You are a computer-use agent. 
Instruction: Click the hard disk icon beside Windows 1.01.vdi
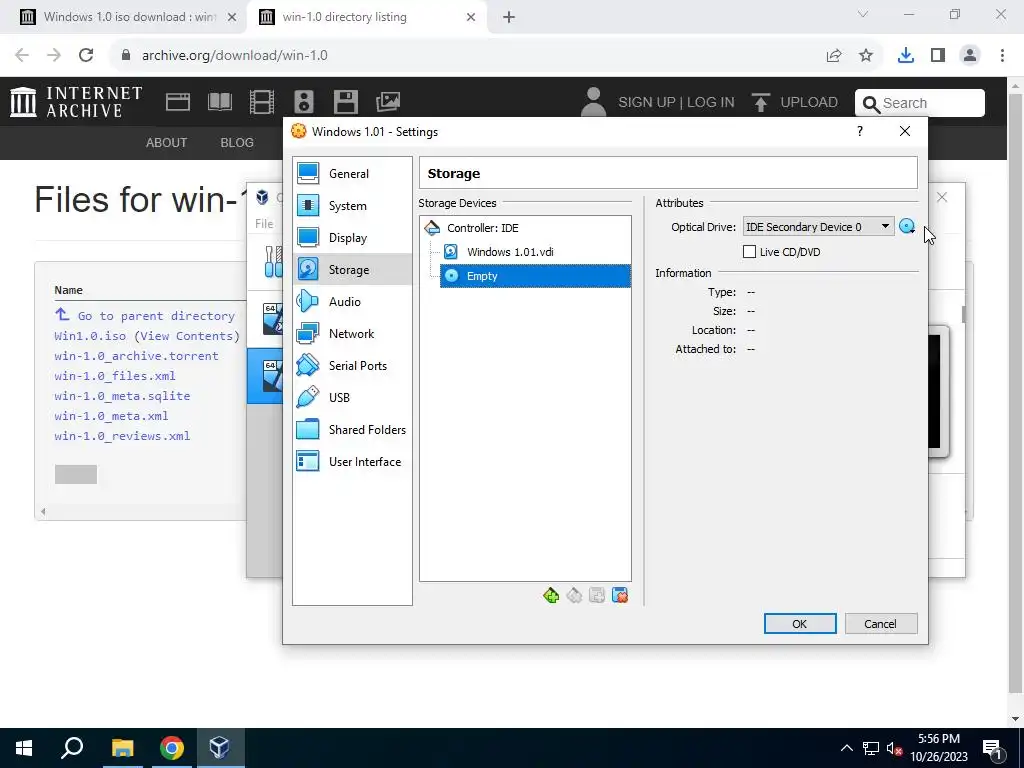point(451,252)
